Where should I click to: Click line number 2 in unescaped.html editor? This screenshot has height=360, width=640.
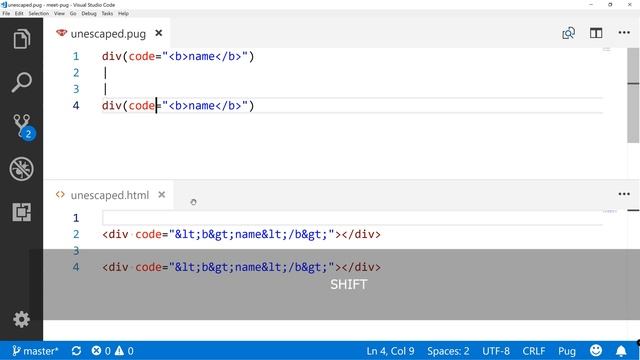point(76,234)
